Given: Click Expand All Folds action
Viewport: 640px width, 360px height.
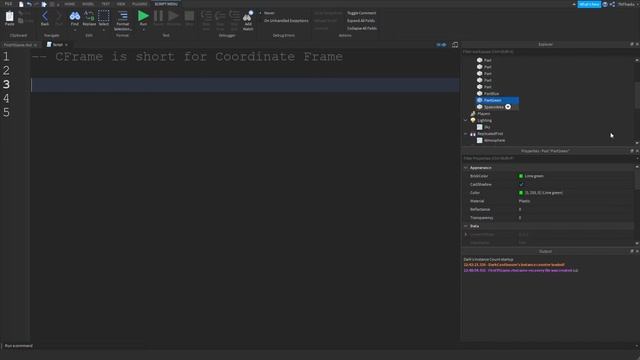Looking at the screenshot, I should pyautogui.click(x=361, y=20).
